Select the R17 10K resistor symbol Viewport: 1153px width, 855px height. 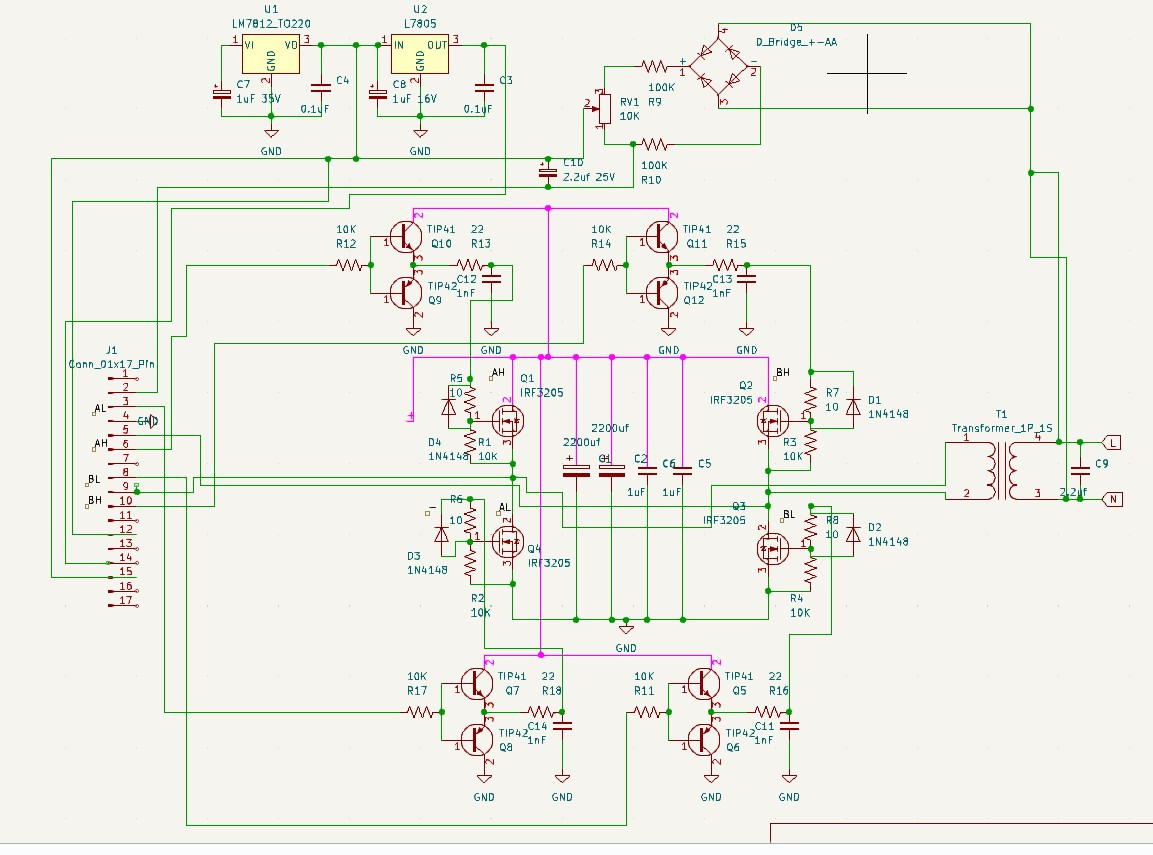[420, 712]
